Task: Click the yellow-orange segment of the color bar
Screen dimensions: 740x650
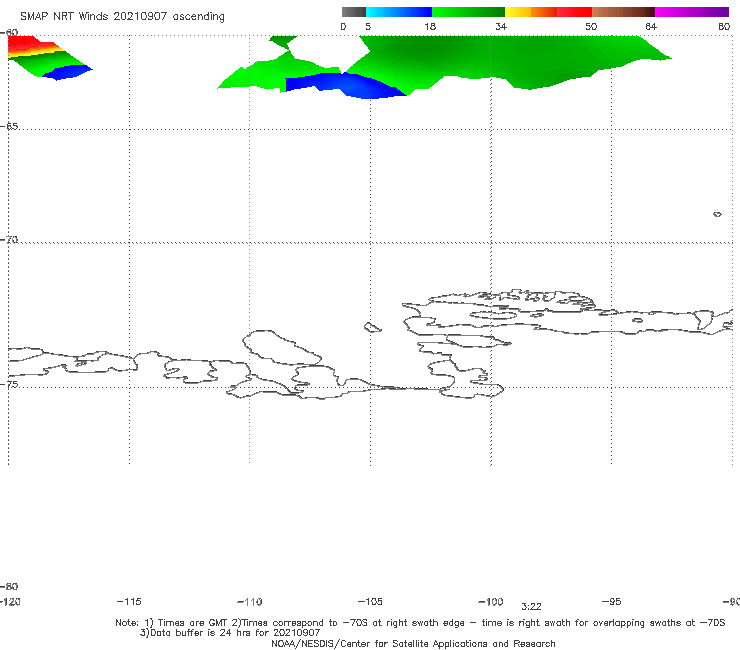Action: (531, 12)
